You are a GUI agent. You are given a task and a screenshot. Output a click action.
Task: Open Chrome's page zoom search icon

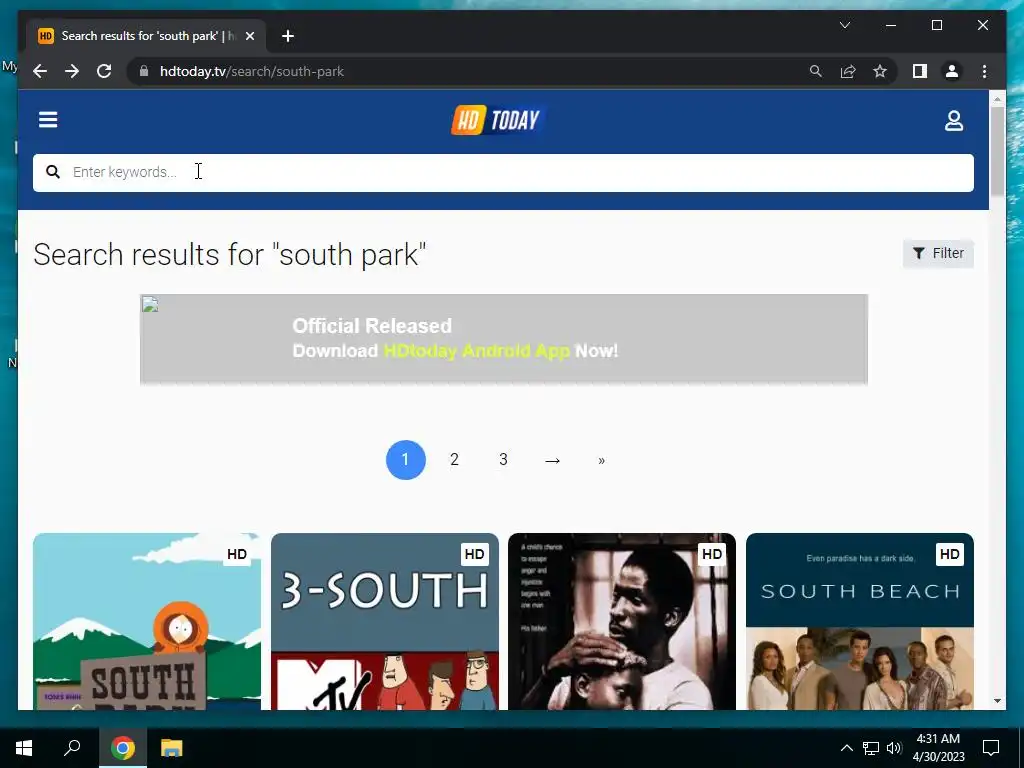(x=816, y=71)
